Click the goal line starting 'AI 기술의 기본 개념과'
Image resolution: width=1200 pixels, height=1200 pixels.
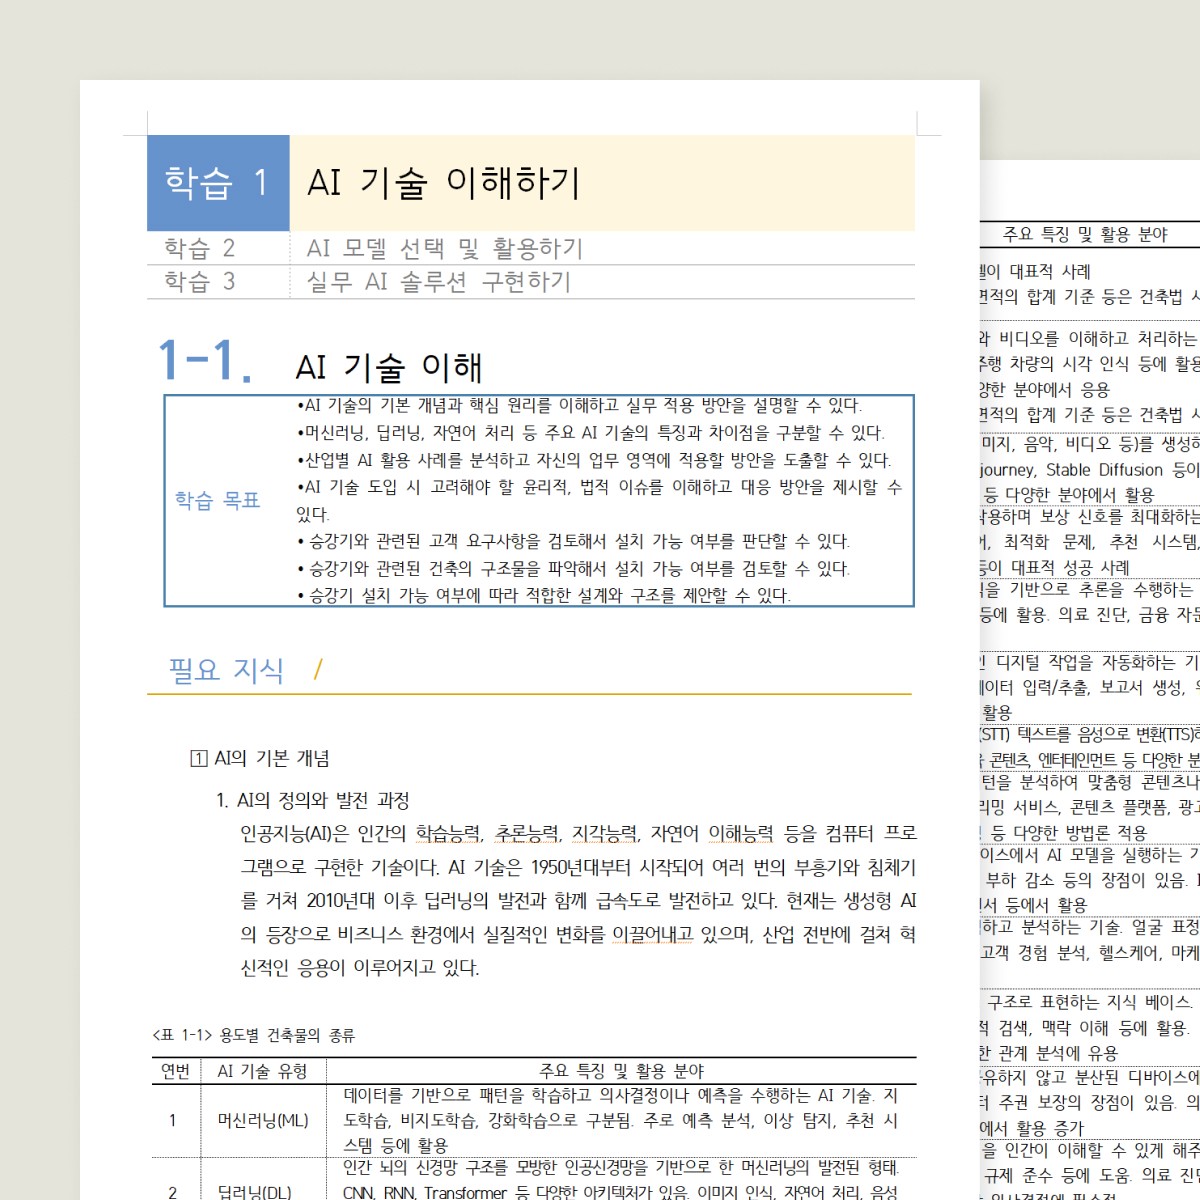coord(579,405)
